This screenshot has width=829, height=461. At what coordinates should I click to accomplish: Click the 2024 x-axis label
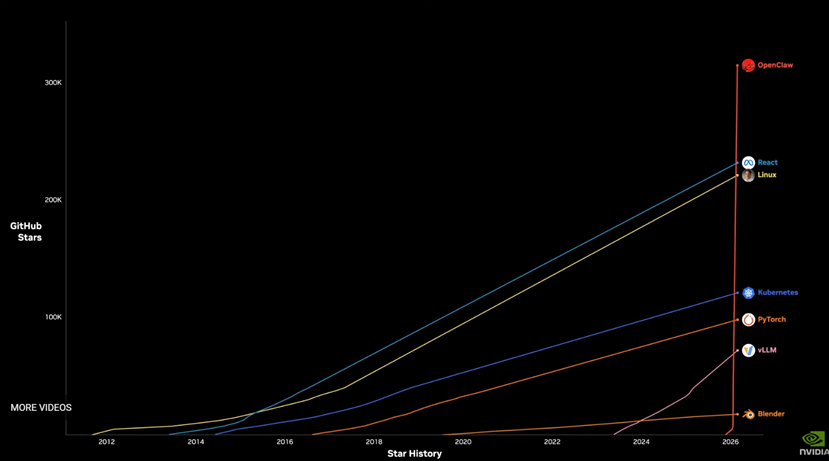tap(641, 442)
